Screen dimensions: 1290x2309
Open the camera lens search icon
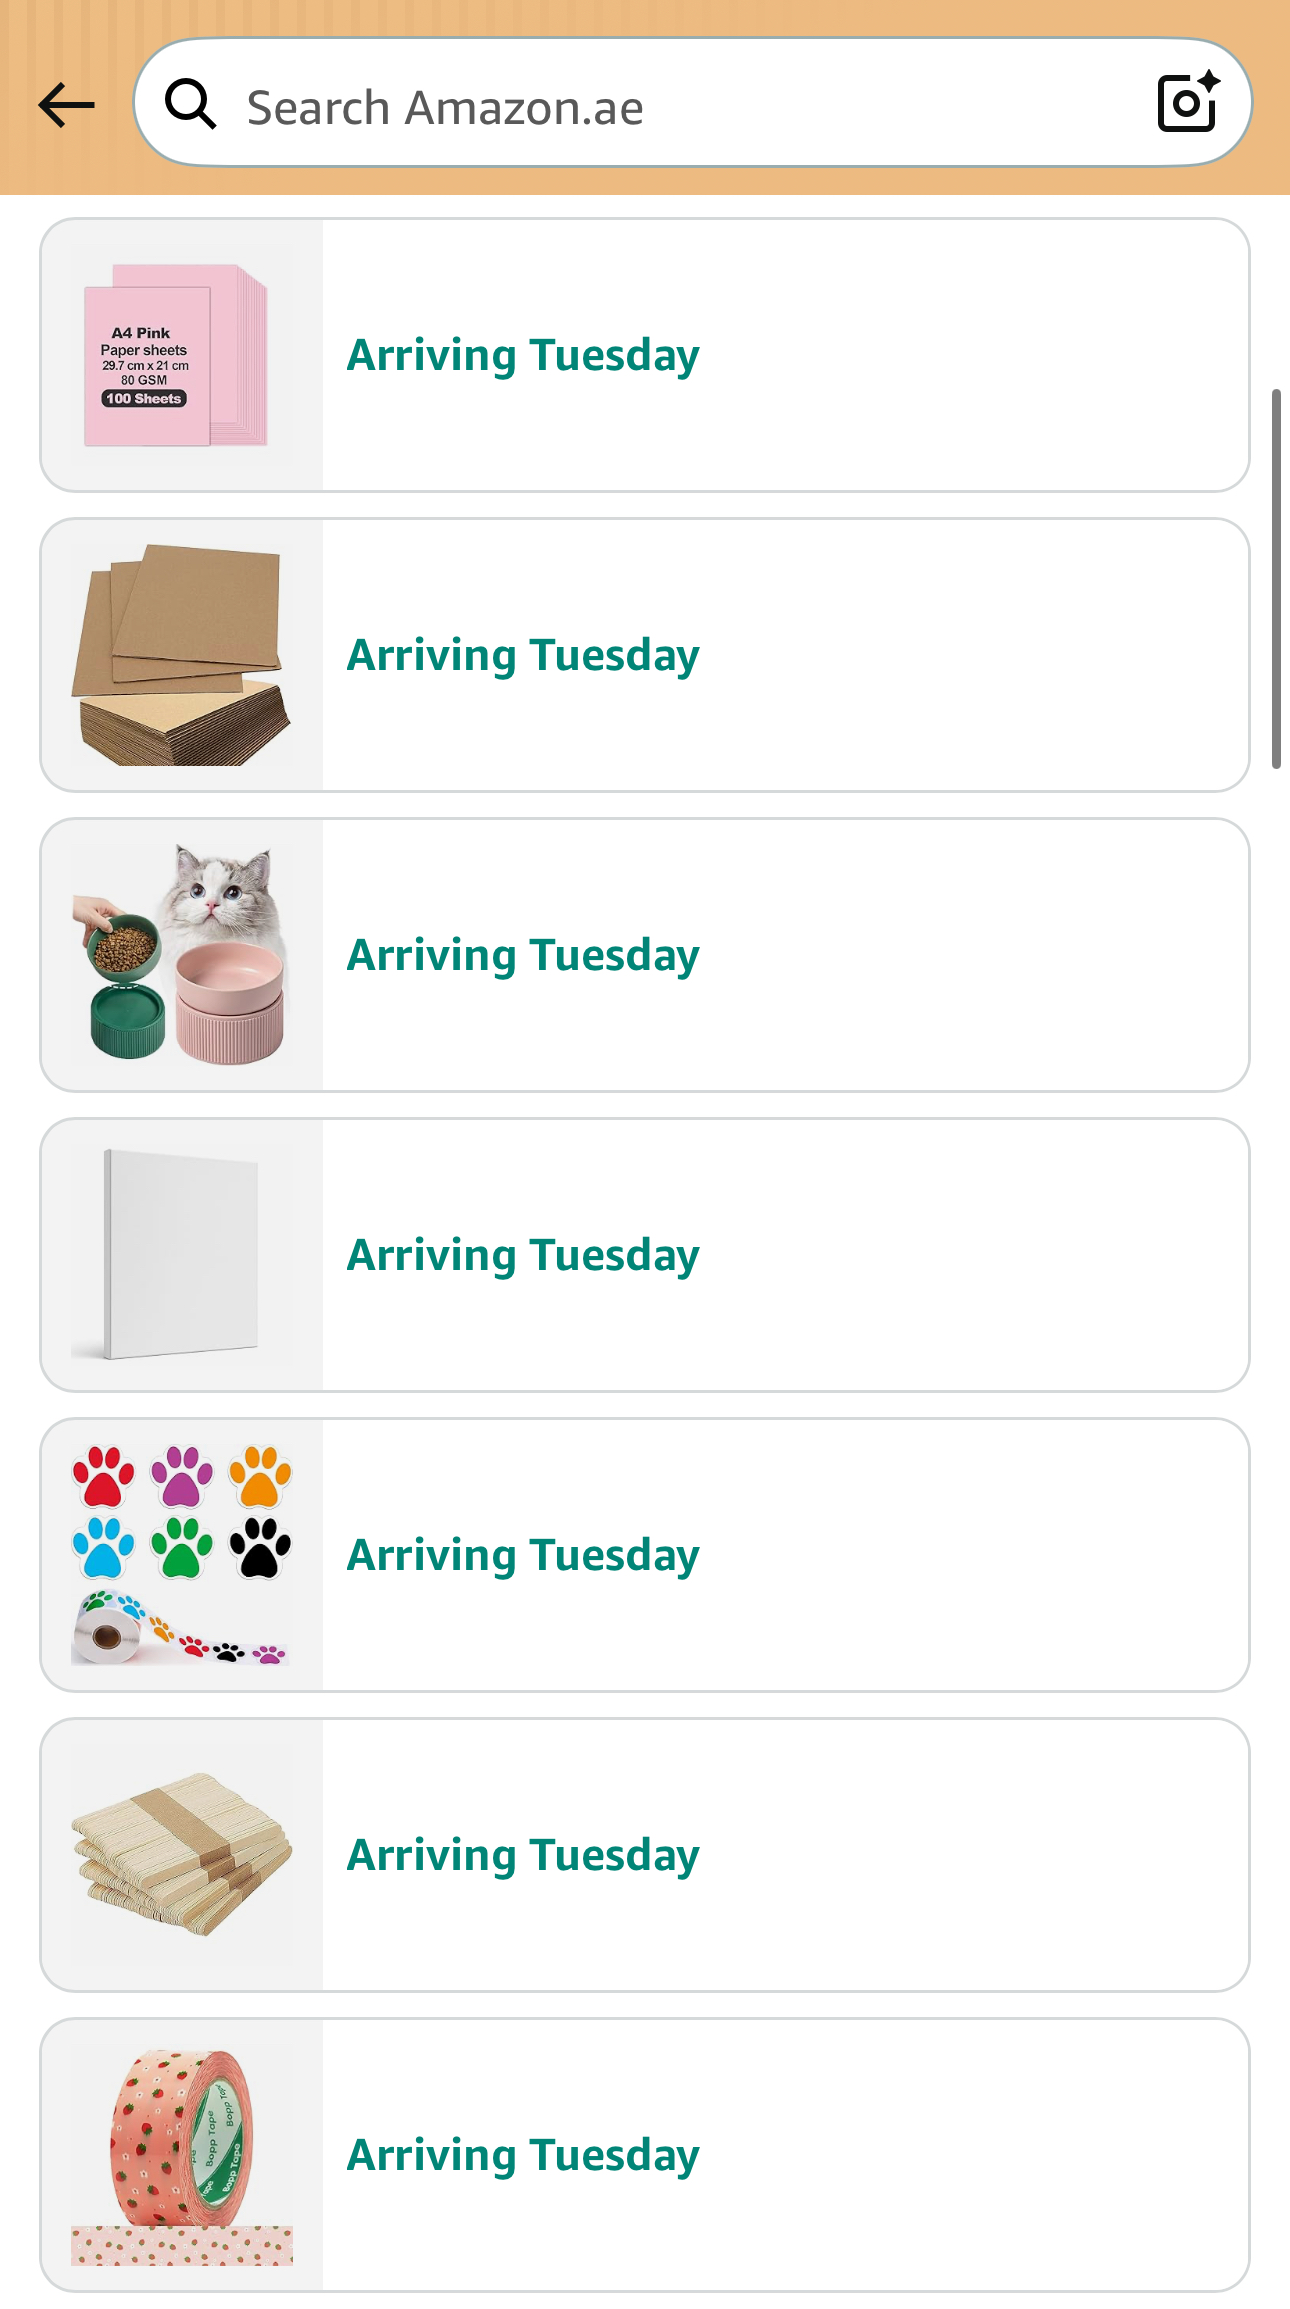click(1187, 103)
